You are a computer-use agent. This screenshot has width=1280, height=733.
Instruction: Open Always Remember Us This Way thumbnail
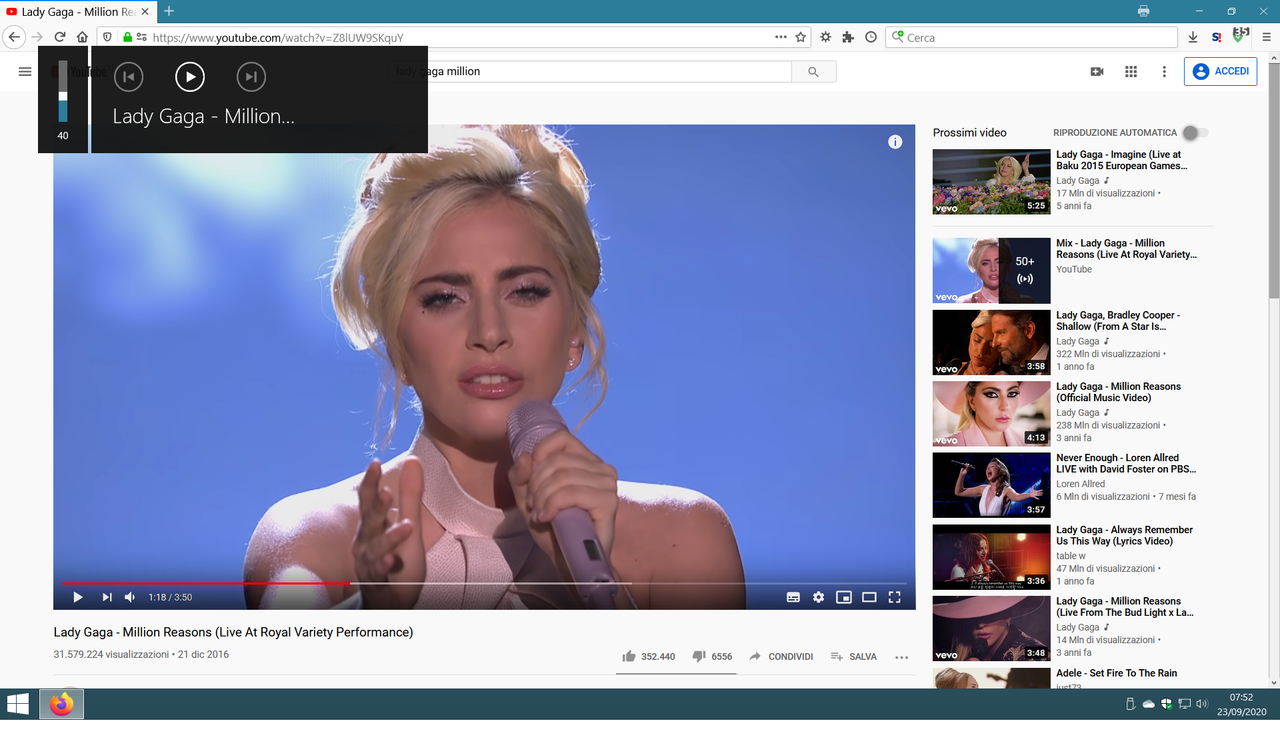click(x=991, y=557)
